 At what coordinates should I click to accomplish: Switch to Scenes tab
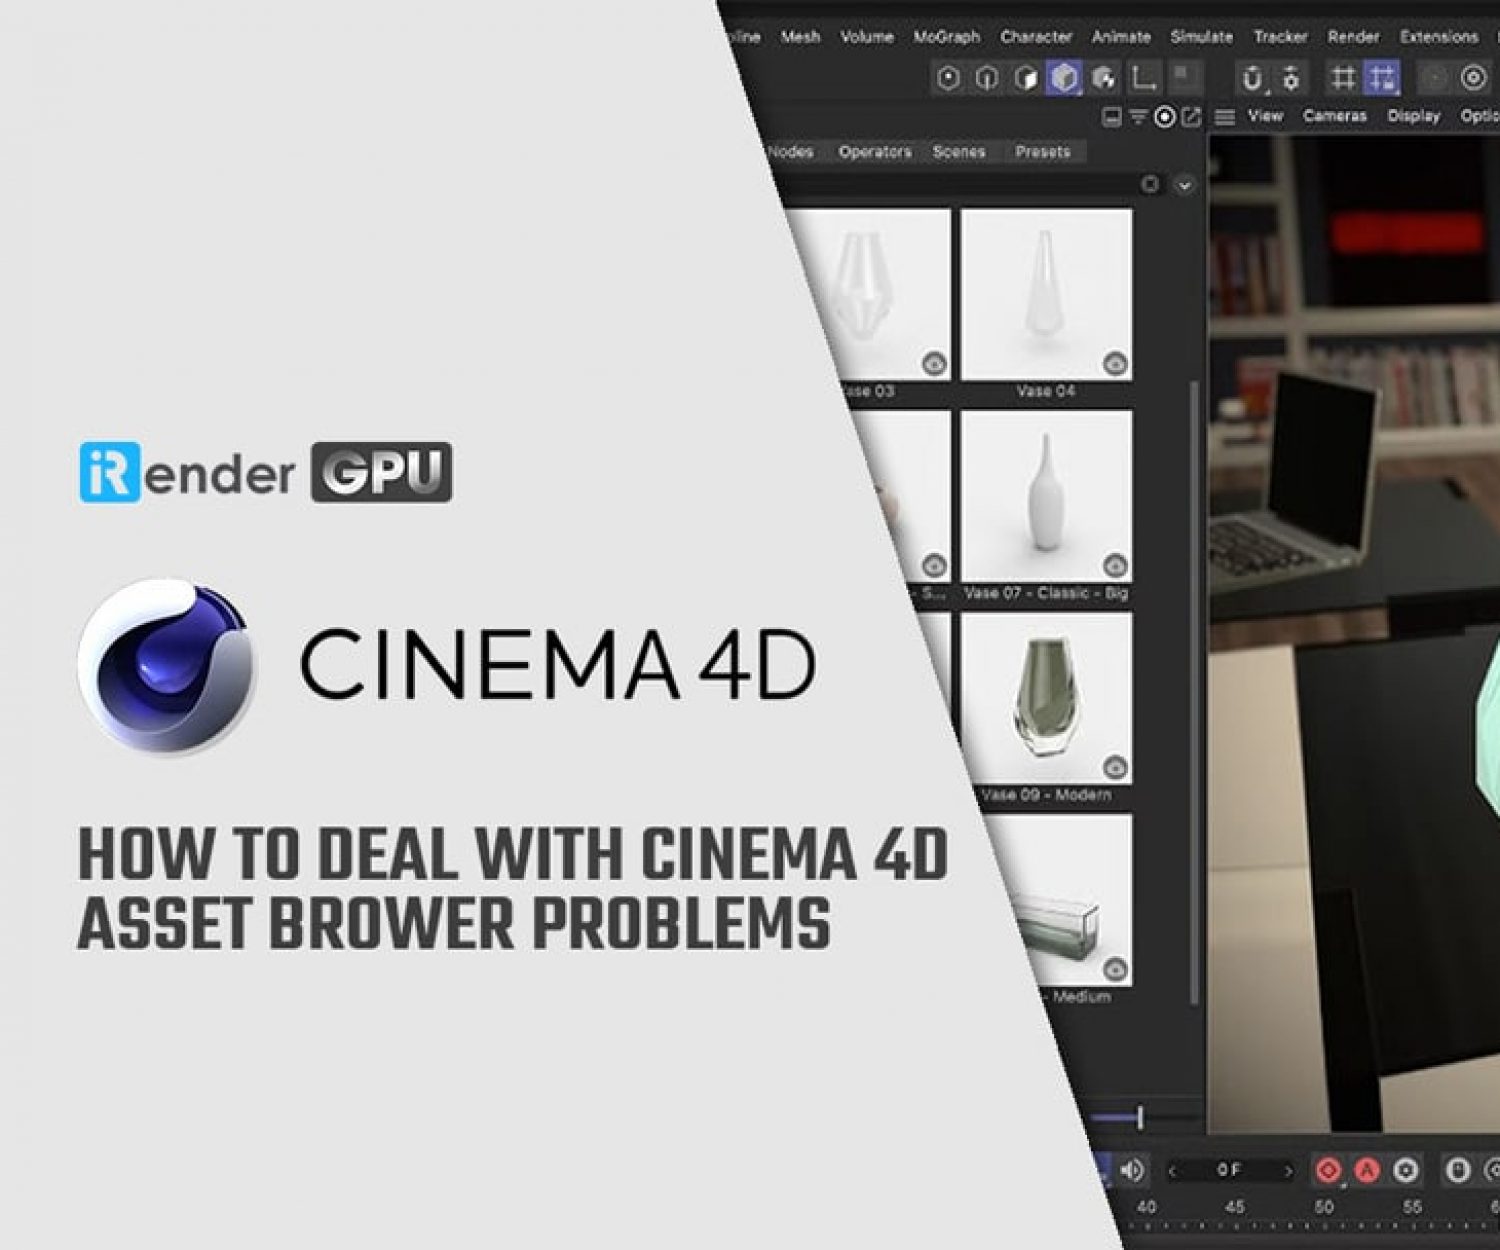point(959,152)
